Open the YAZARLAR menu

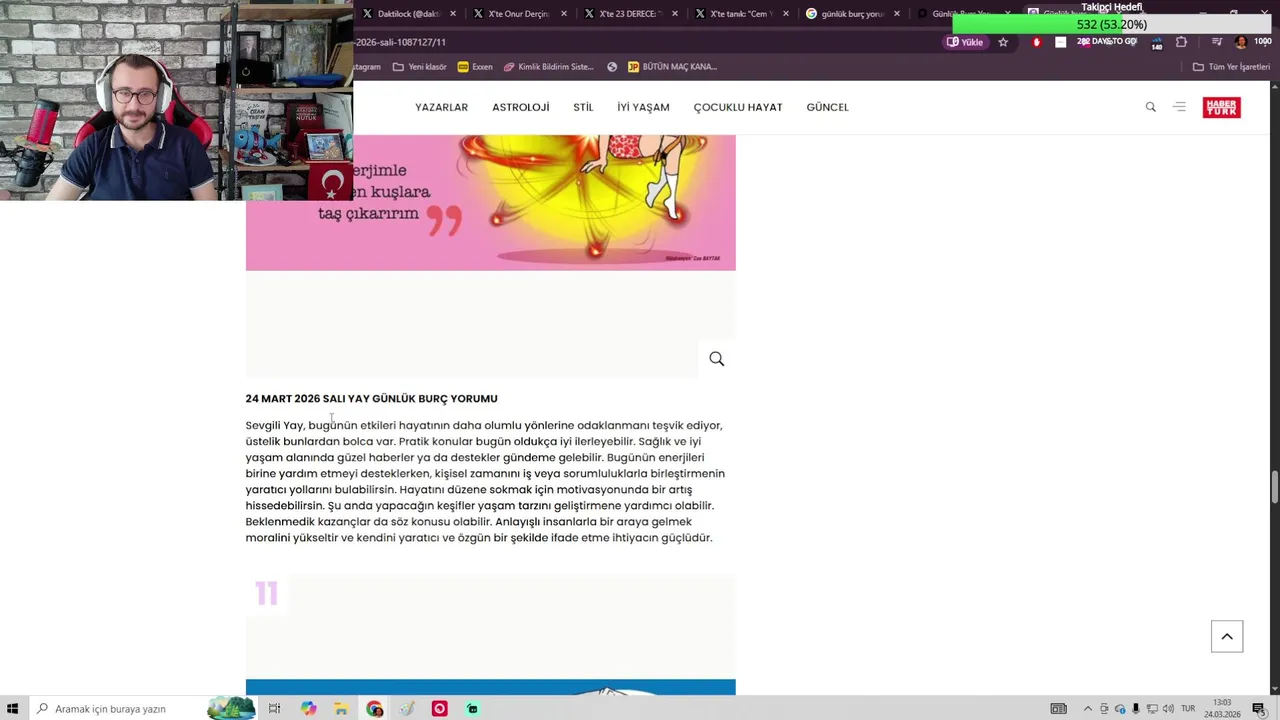click(x=441, y=107)
